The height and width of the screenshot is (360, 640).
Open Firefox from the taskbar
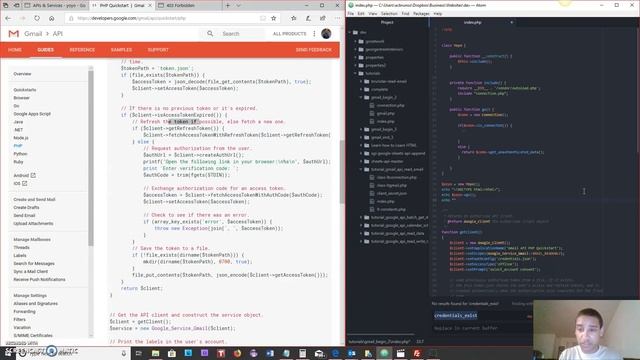(x=237, y=353)
